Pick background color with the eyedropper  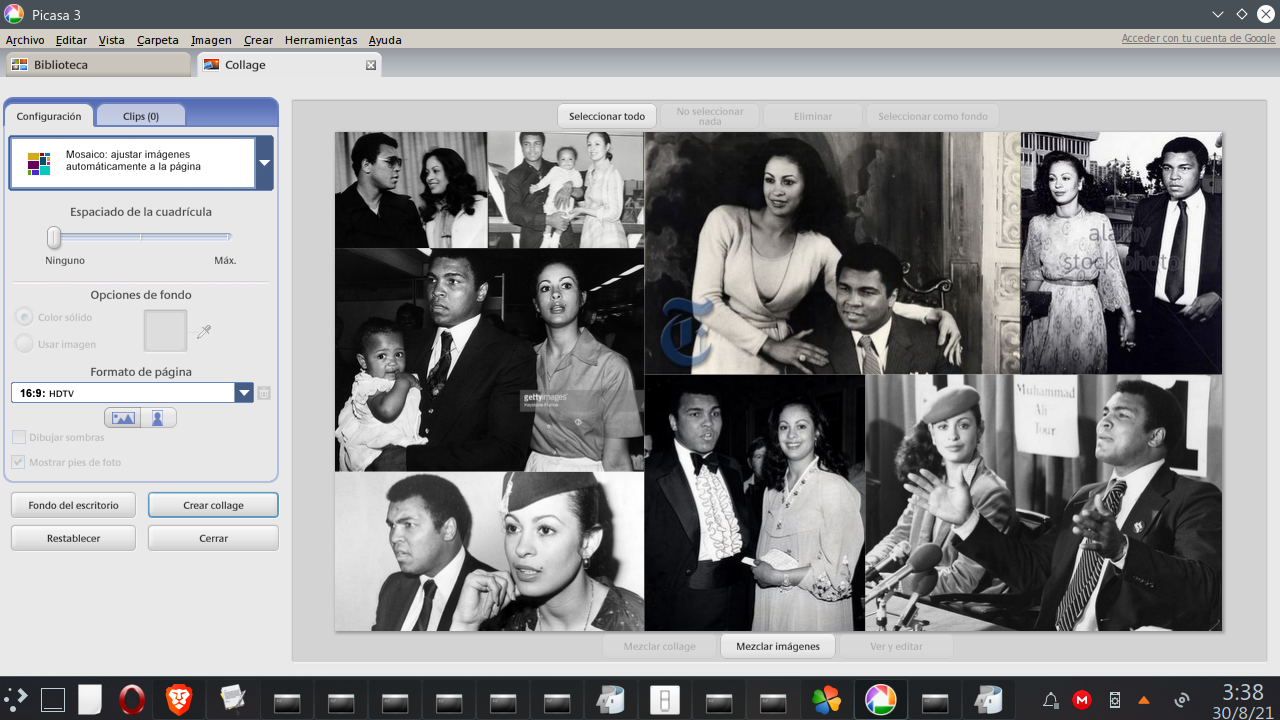pyautogui.click(x=204, y=331)
